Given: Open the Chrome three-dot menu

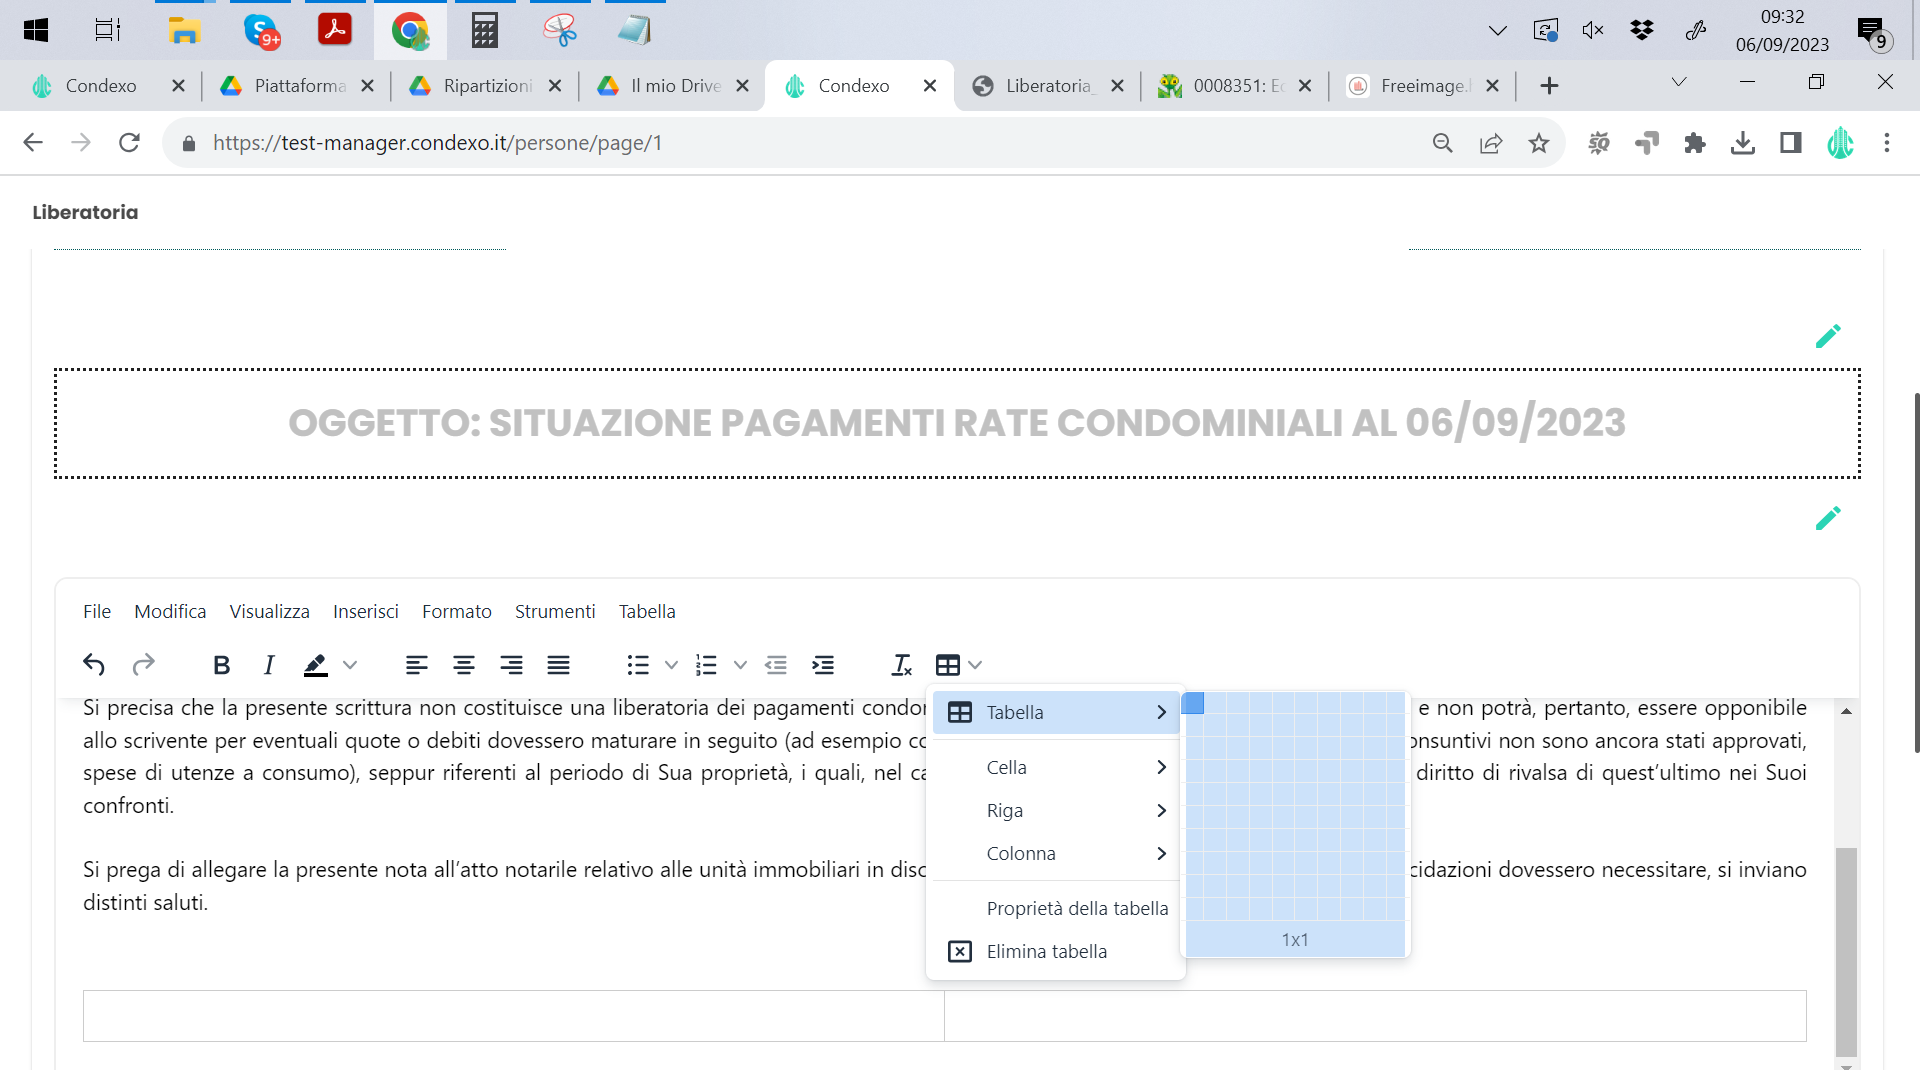Looking at the screenshot, I should pos(1887,143).
